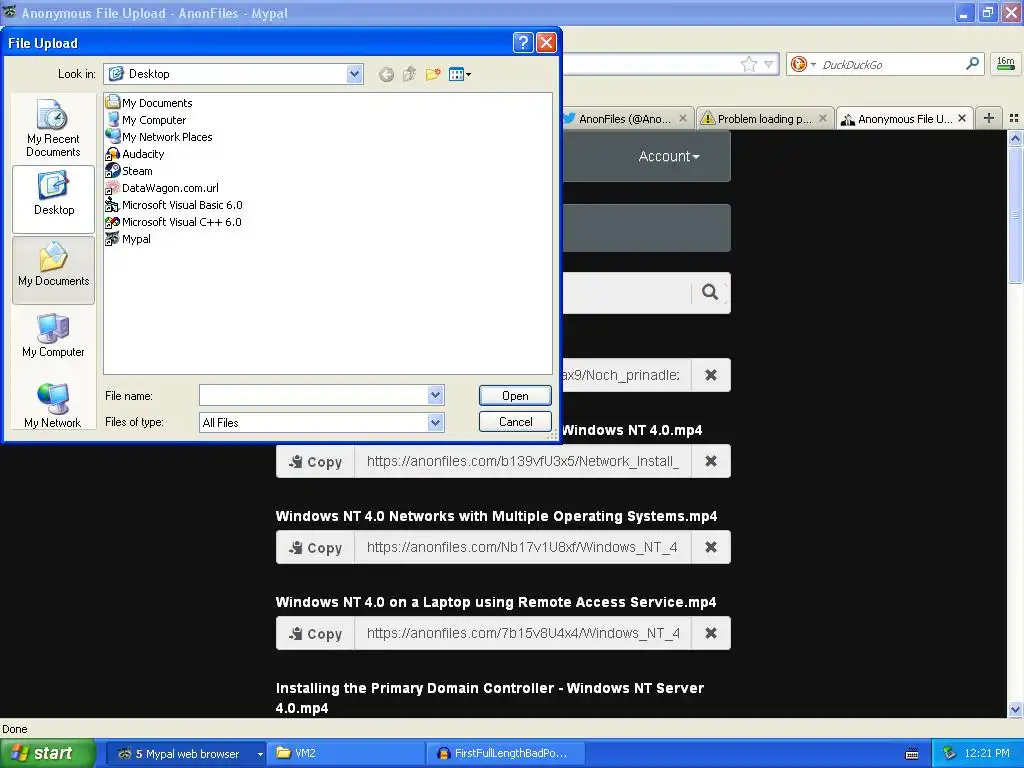Close the Problem loading page tab
Image resolution: width=1024 pixels, height=768 pixels.
pyautogui.click(x=823, y=118)
